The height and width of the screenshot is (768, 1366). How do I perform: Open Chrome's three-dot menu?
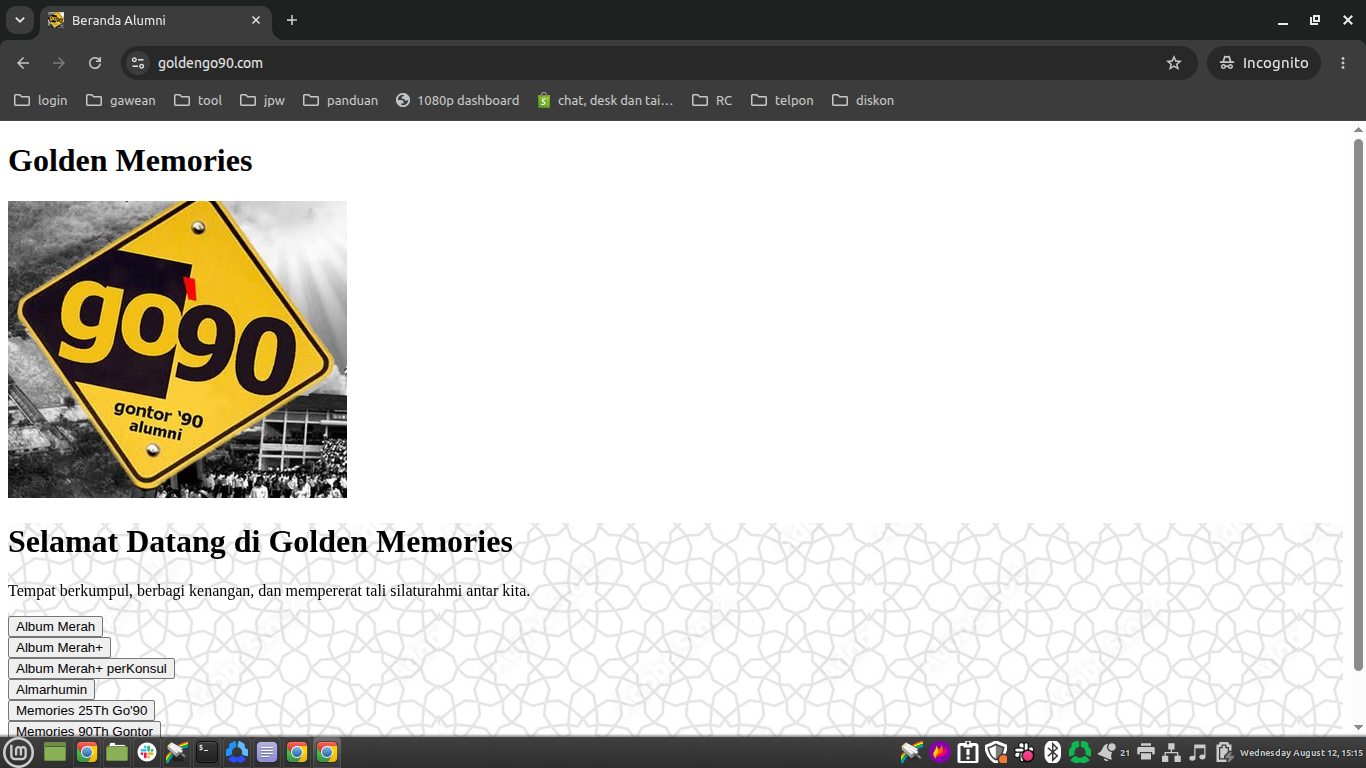(x=1343, y=63)
